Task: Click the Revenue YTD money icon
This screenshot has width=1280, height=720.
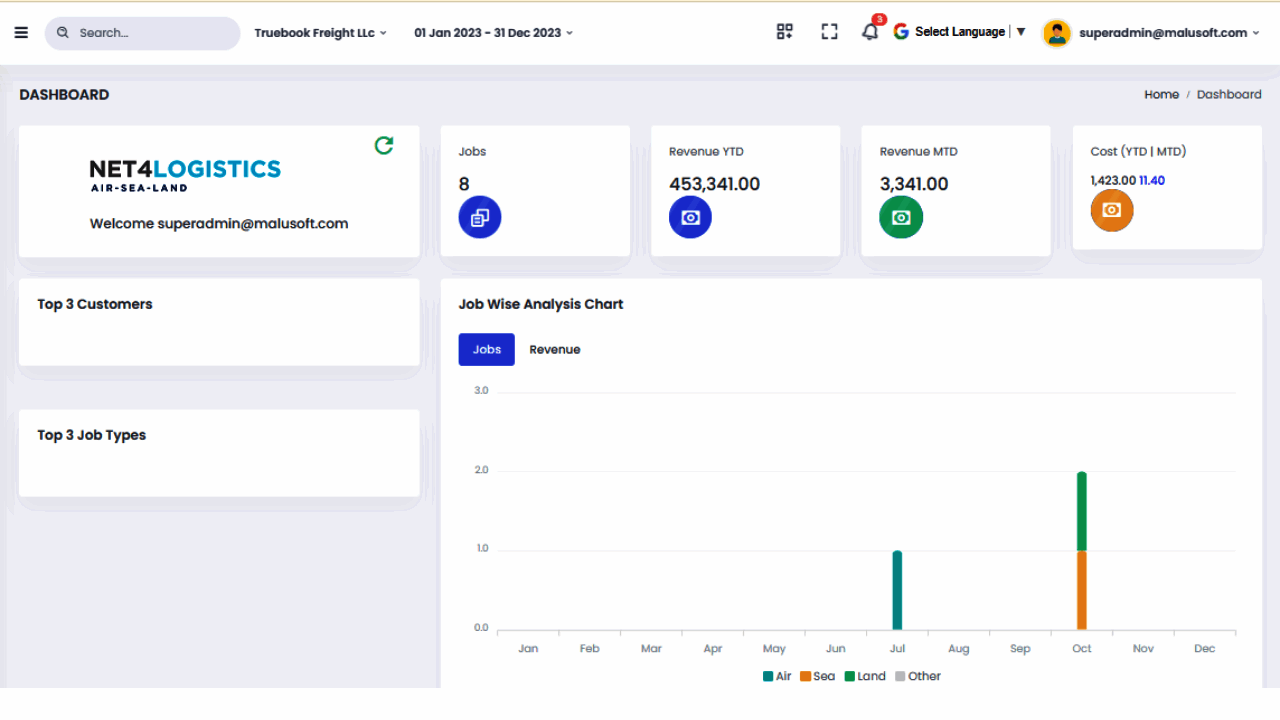Action: coord(690,217)
